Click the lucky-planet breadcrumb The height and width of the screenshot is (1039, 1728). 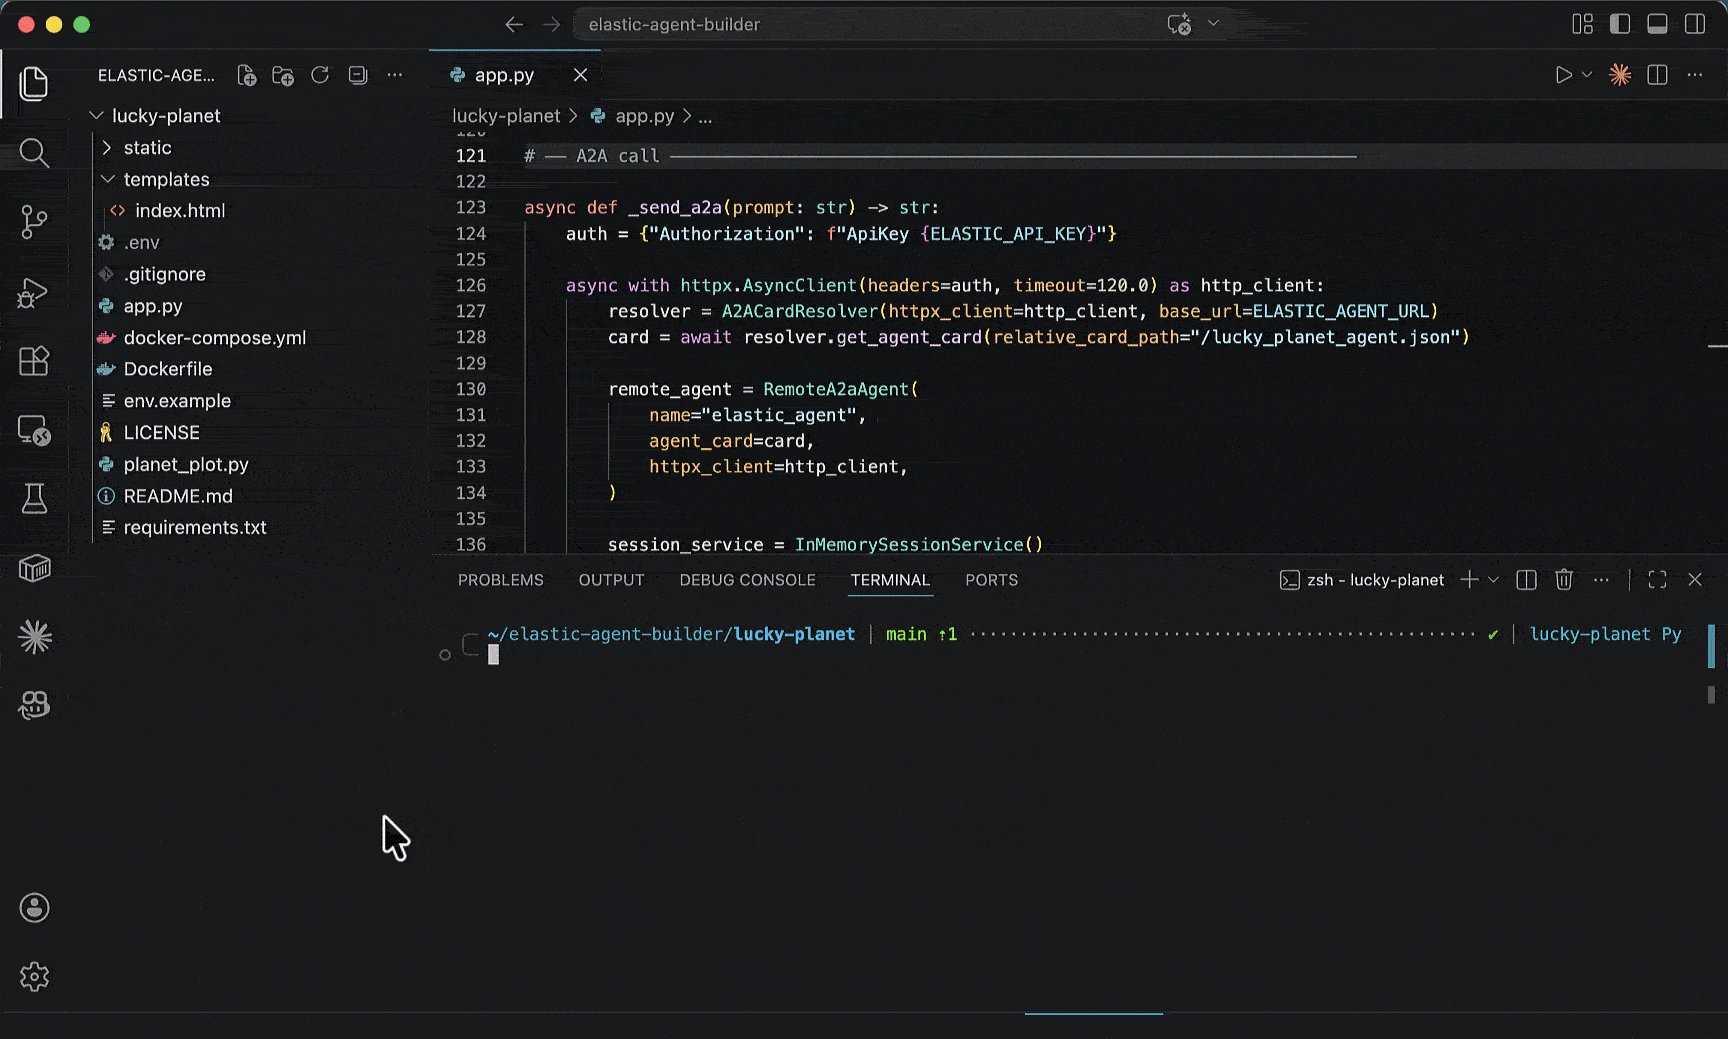[506, 116]
